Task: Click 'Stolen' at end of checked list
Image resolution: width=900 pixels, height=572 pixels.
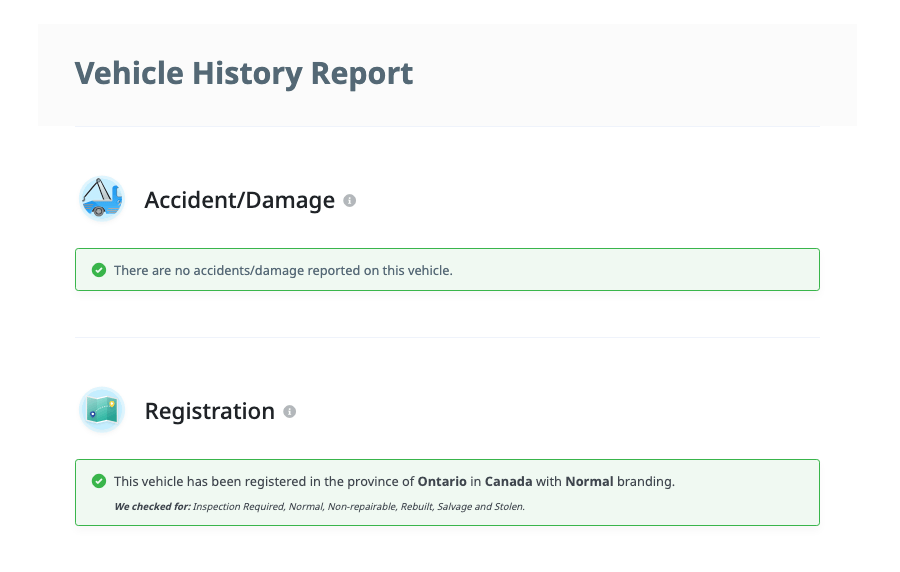Action: pos(509,507)
